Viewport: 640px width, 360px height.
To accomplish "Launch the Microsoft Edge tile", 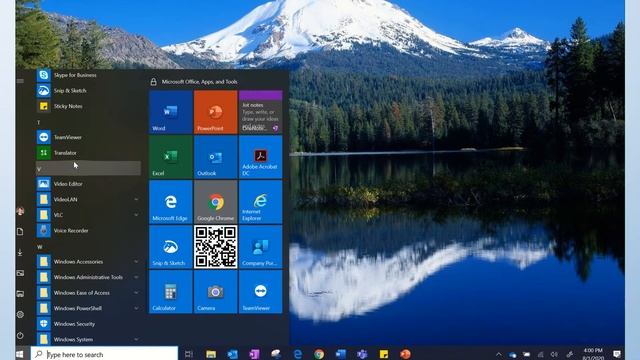I will tap(171, 202).
